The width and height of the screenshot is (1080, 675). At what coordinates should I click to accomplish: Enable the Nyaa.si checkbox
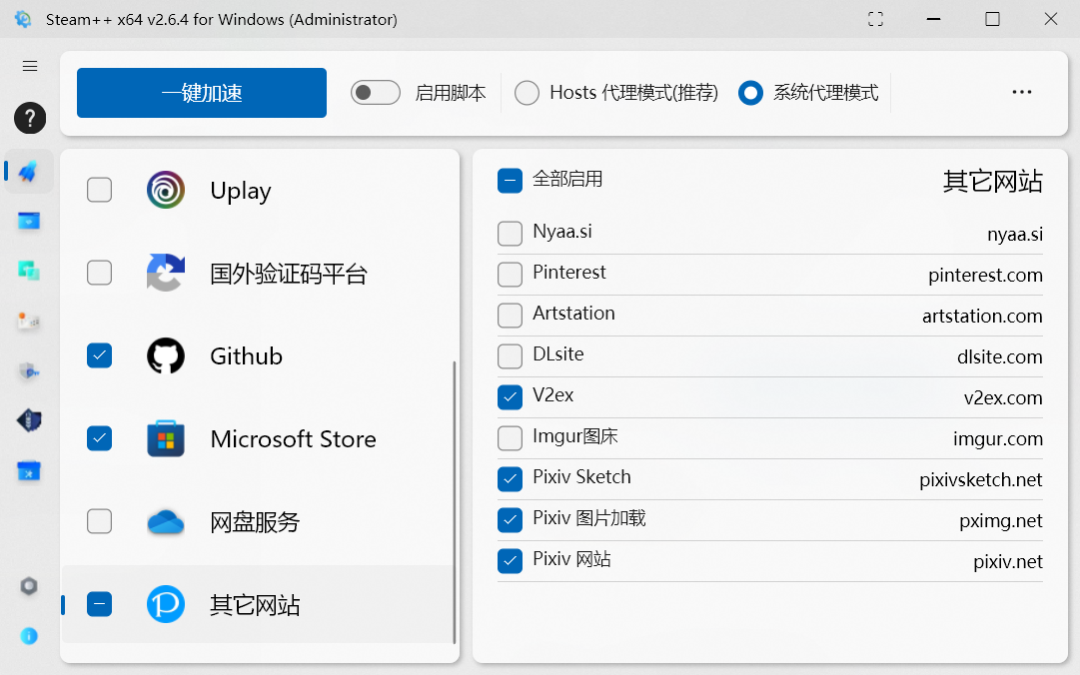(x=510, y=233)
